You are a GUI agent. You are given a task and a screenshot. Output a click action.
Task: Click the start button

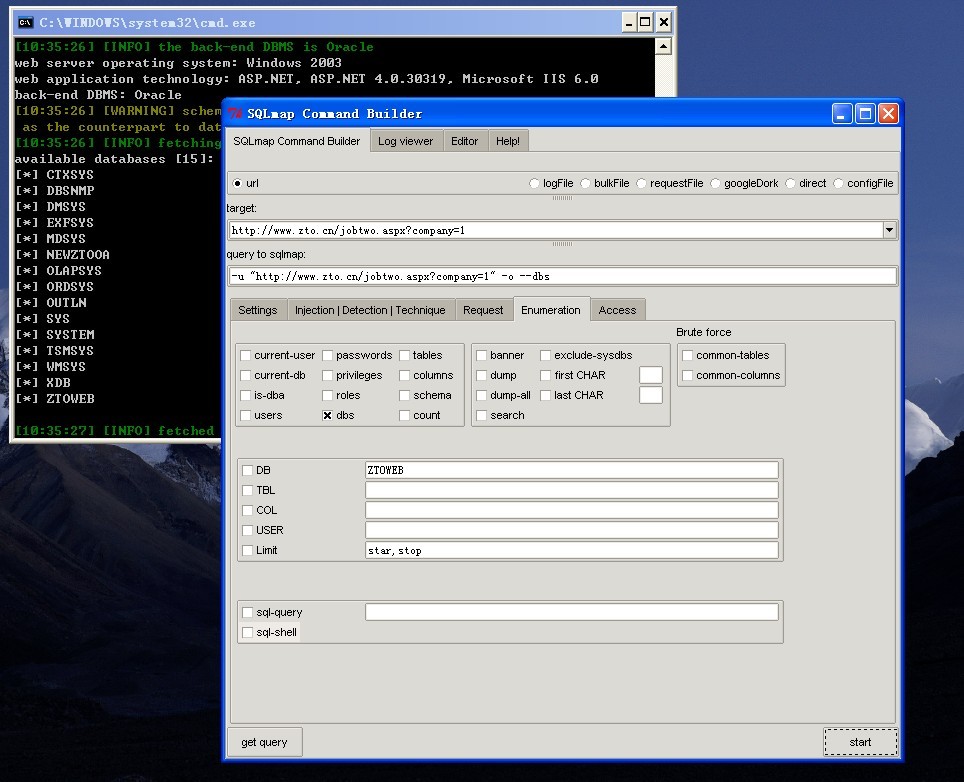tap(860, 742)
